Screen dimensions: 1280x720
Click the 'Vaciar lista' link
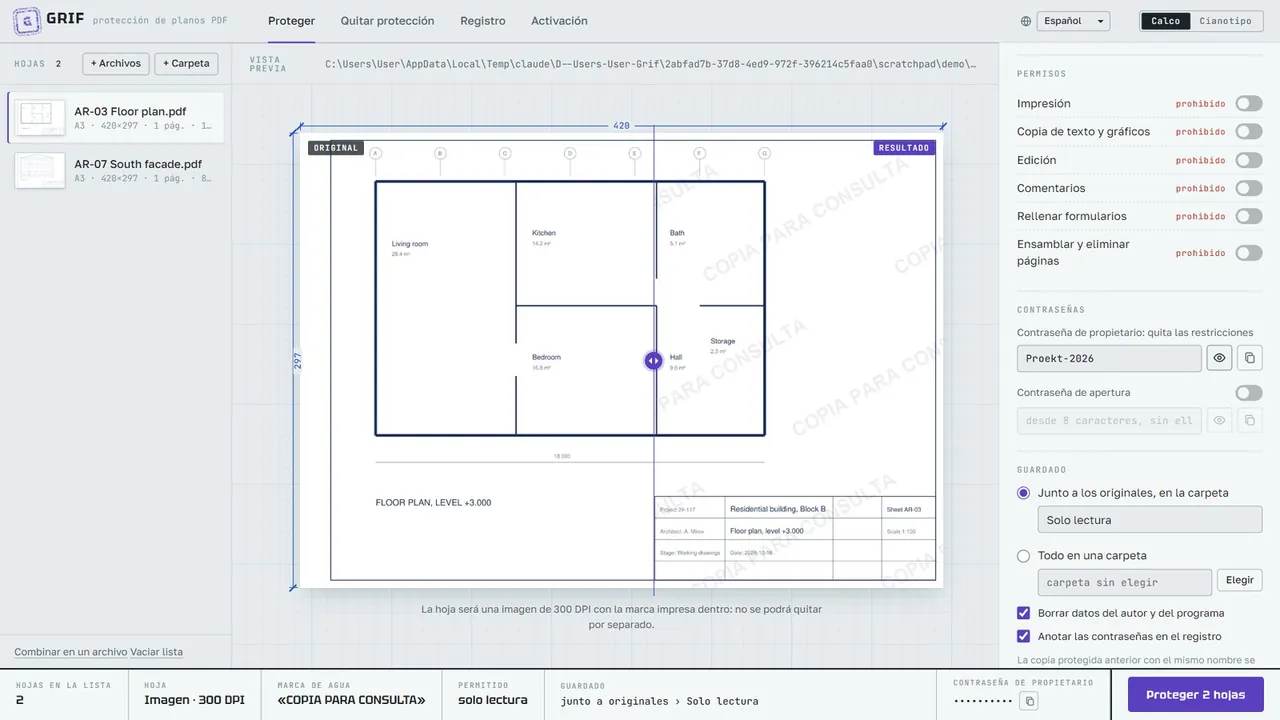pyautogui.click(x=157, y=652)
